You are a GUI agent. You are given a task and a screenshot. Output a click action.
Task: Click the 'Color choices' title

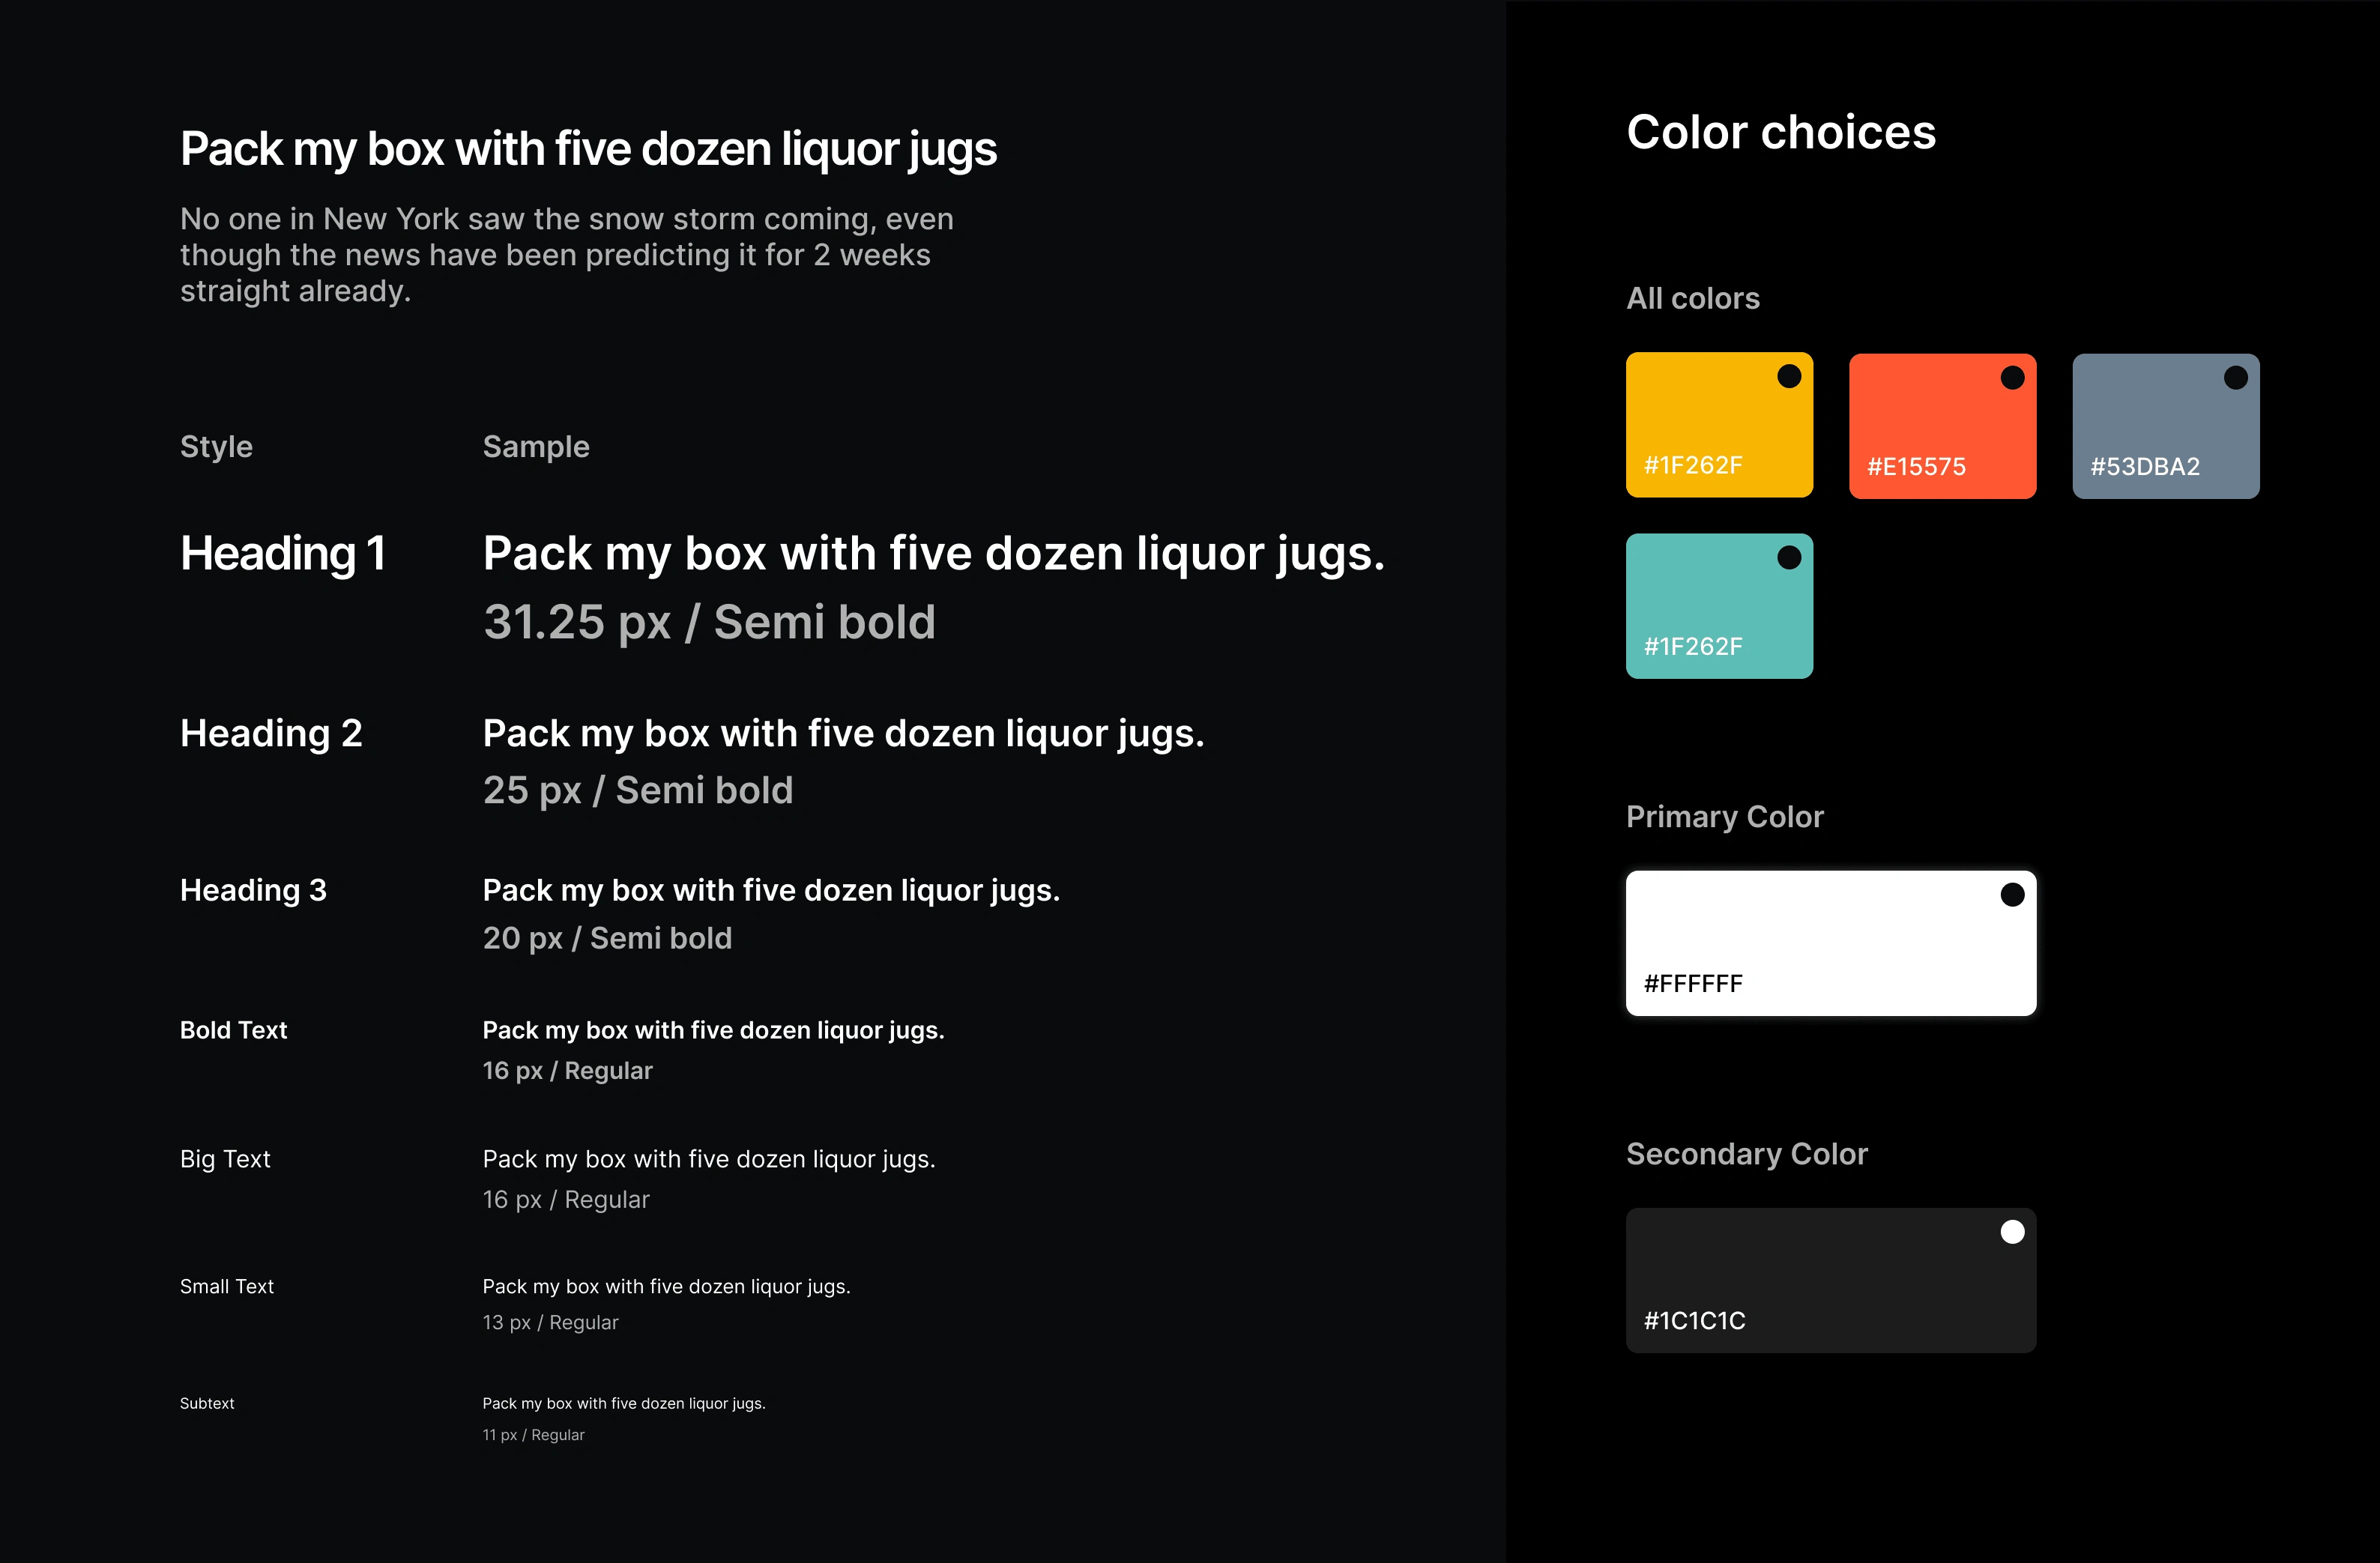(1781, 132)
